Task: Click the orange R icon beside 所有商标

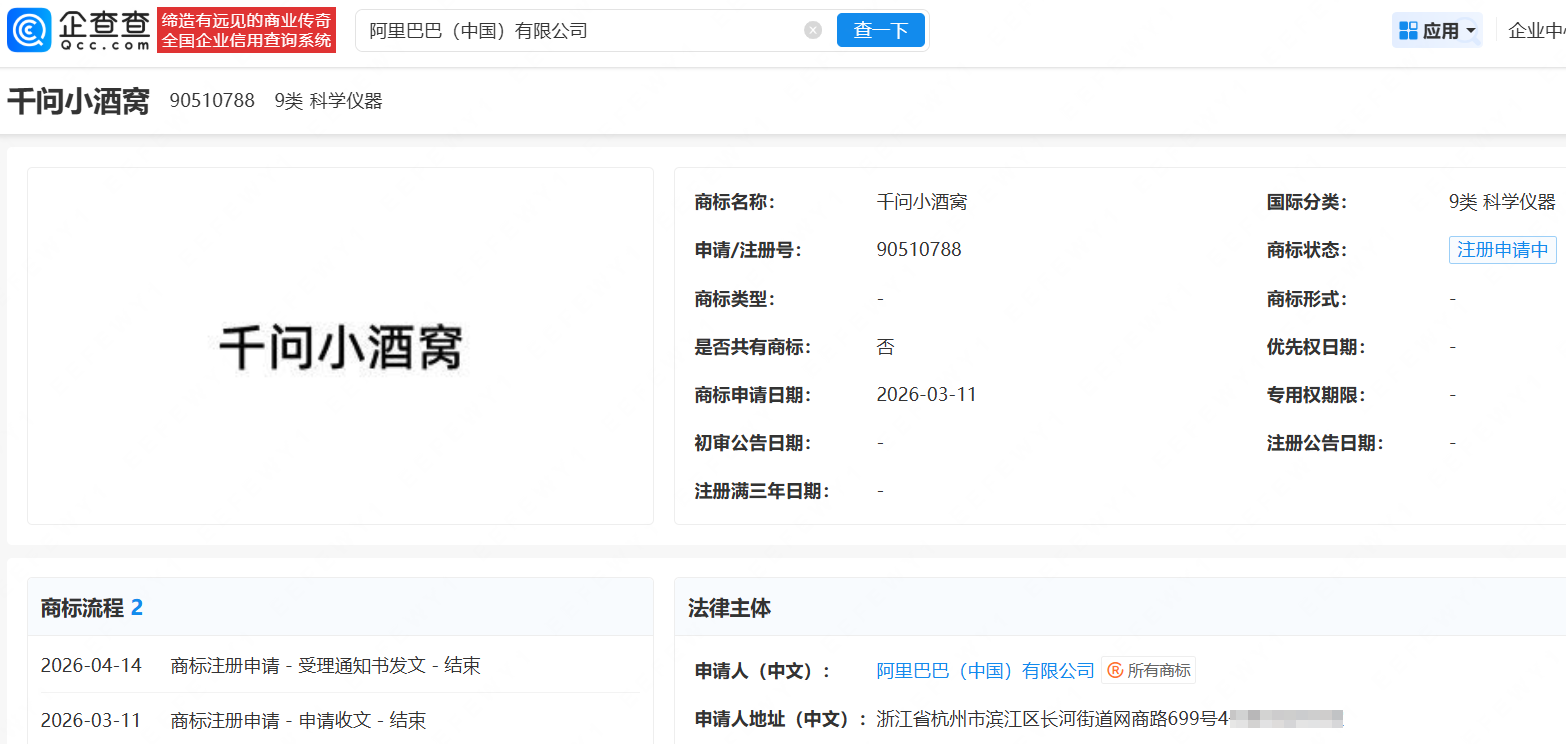Action: point(1114,671)
